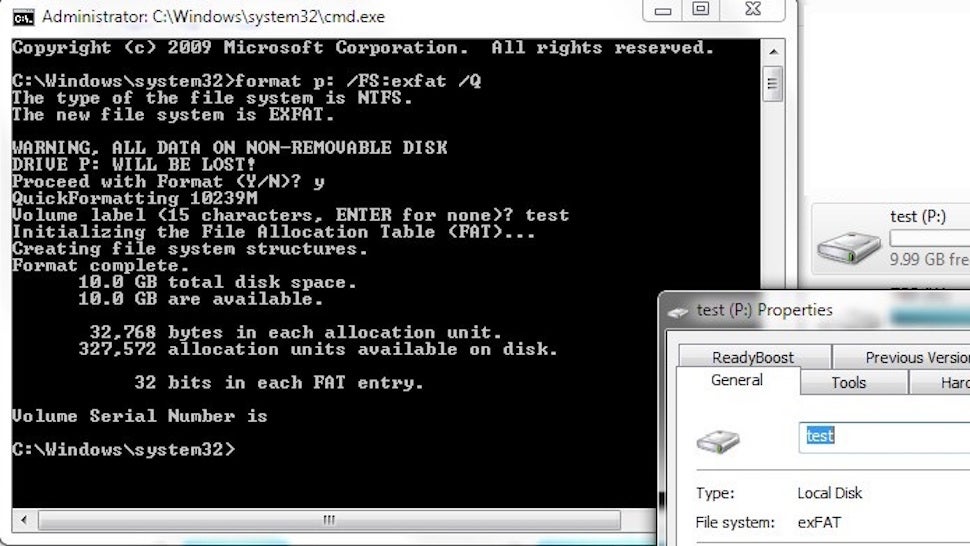This screenshot has width=970, height=546.
Task: Grab the vertical scrollbar thumb in console
Action: pos(773,83)
